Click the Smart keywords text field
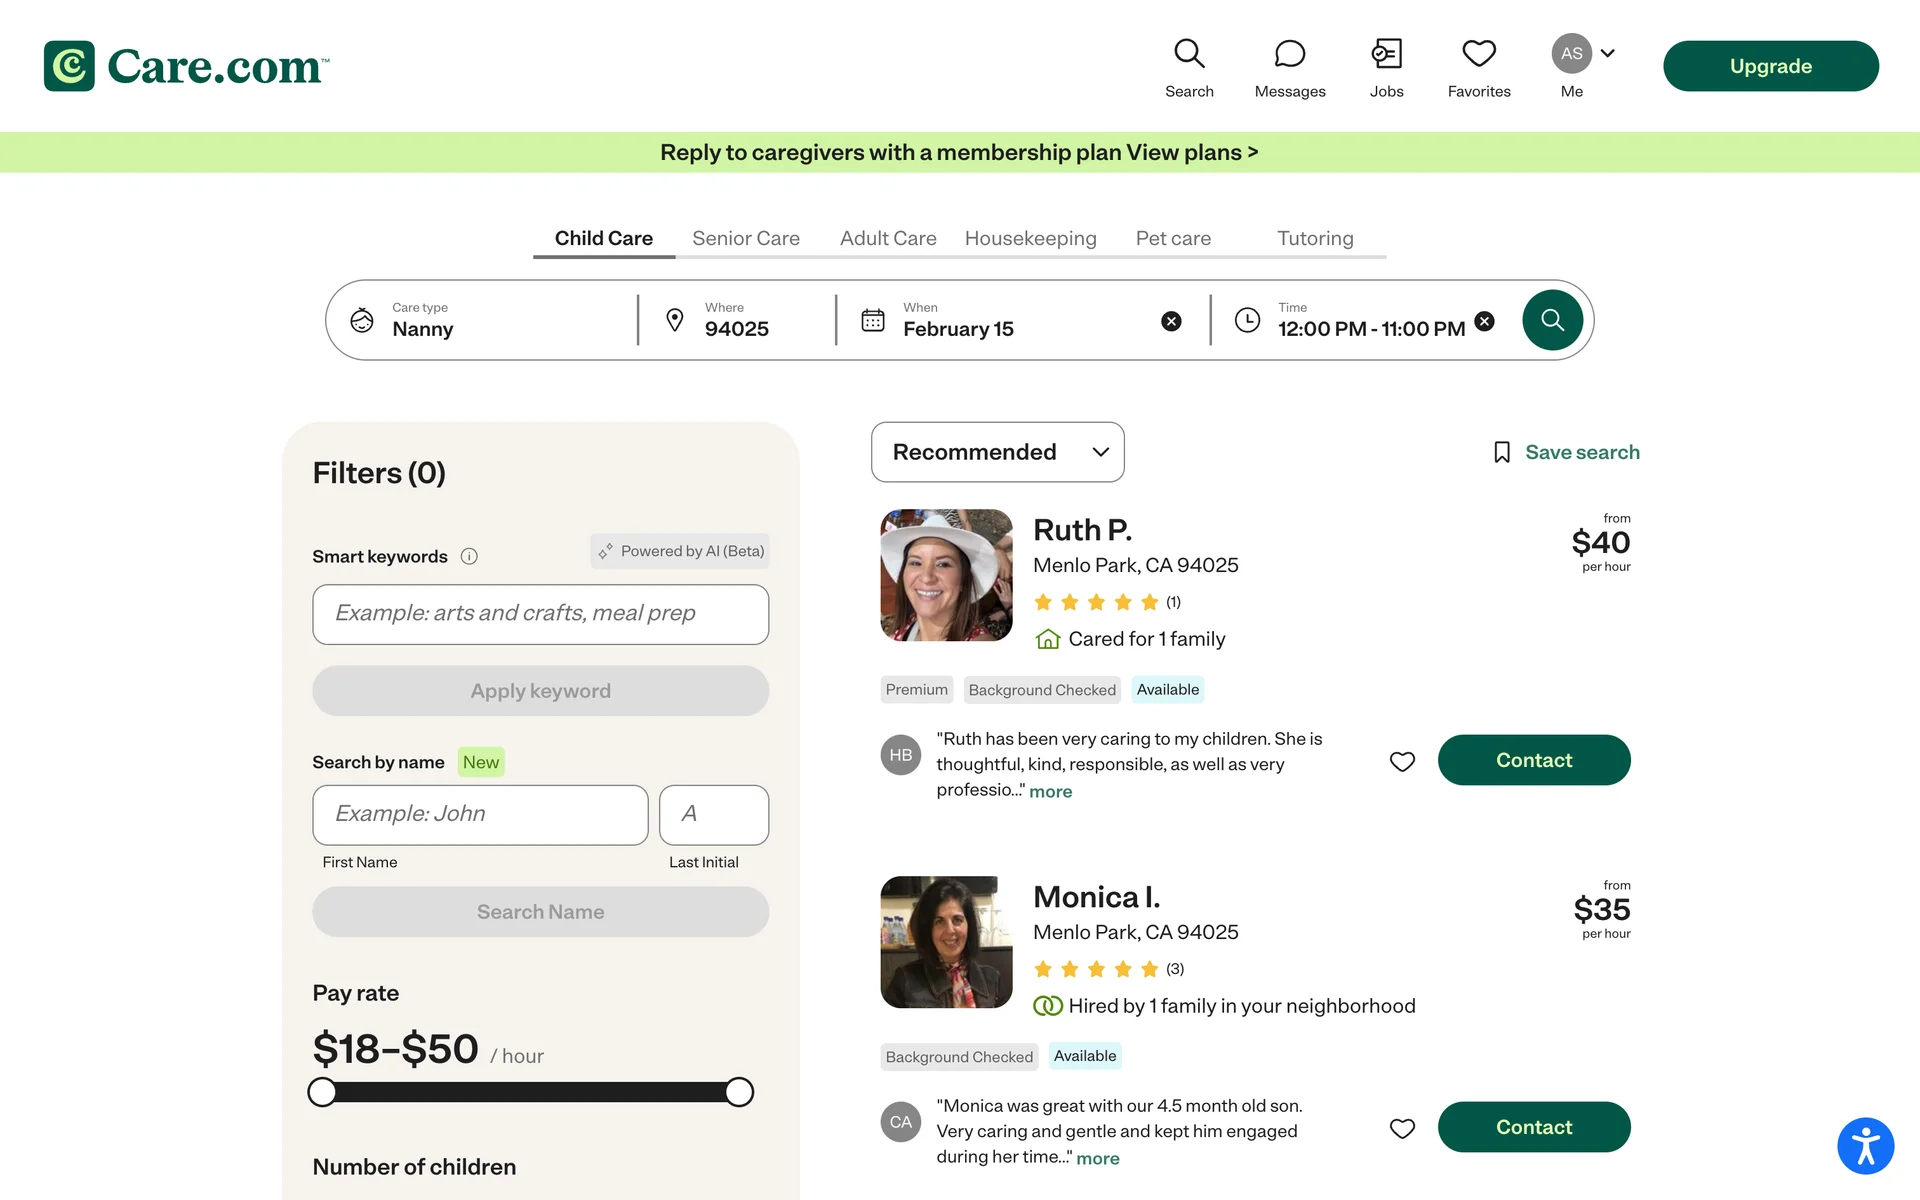Image resolution: width=1920 pixels, height=1200 pixels. coord(540,614)
